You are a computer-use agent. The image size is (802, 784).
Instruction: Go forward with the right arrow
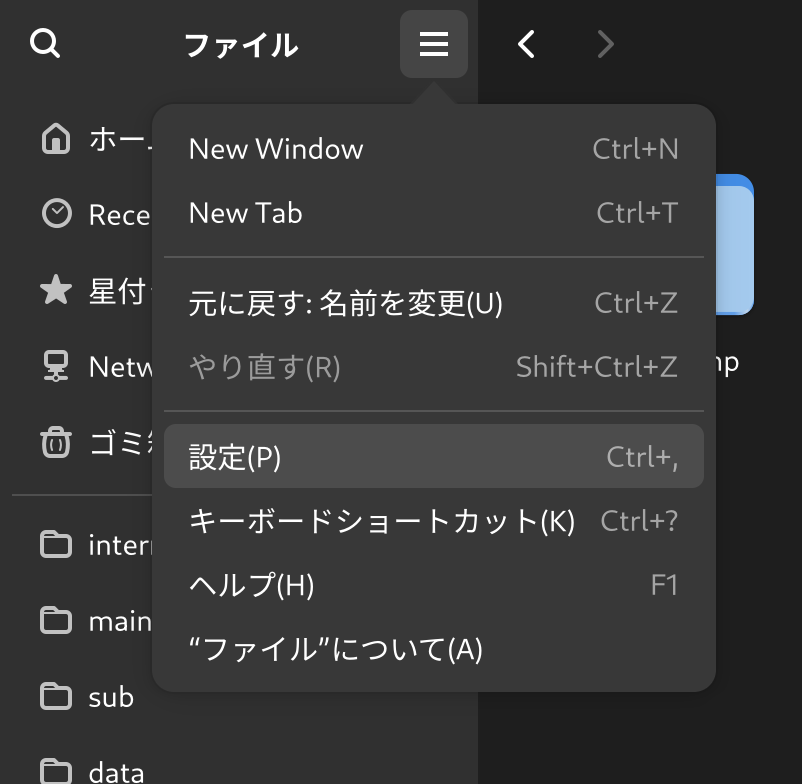[x=606, y=44]
